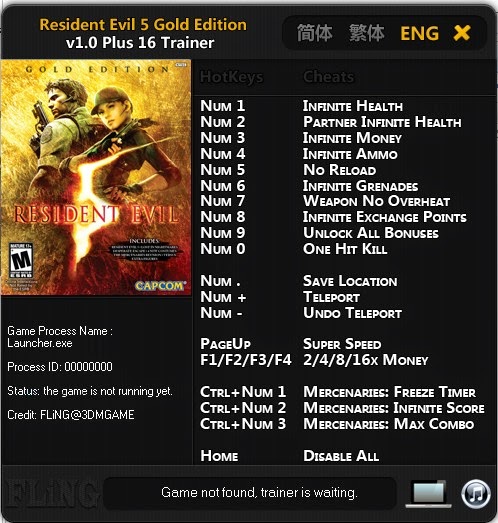The image size is (498, 523).
Task: Toggle One Hit Kill
Action: point(345,249)
